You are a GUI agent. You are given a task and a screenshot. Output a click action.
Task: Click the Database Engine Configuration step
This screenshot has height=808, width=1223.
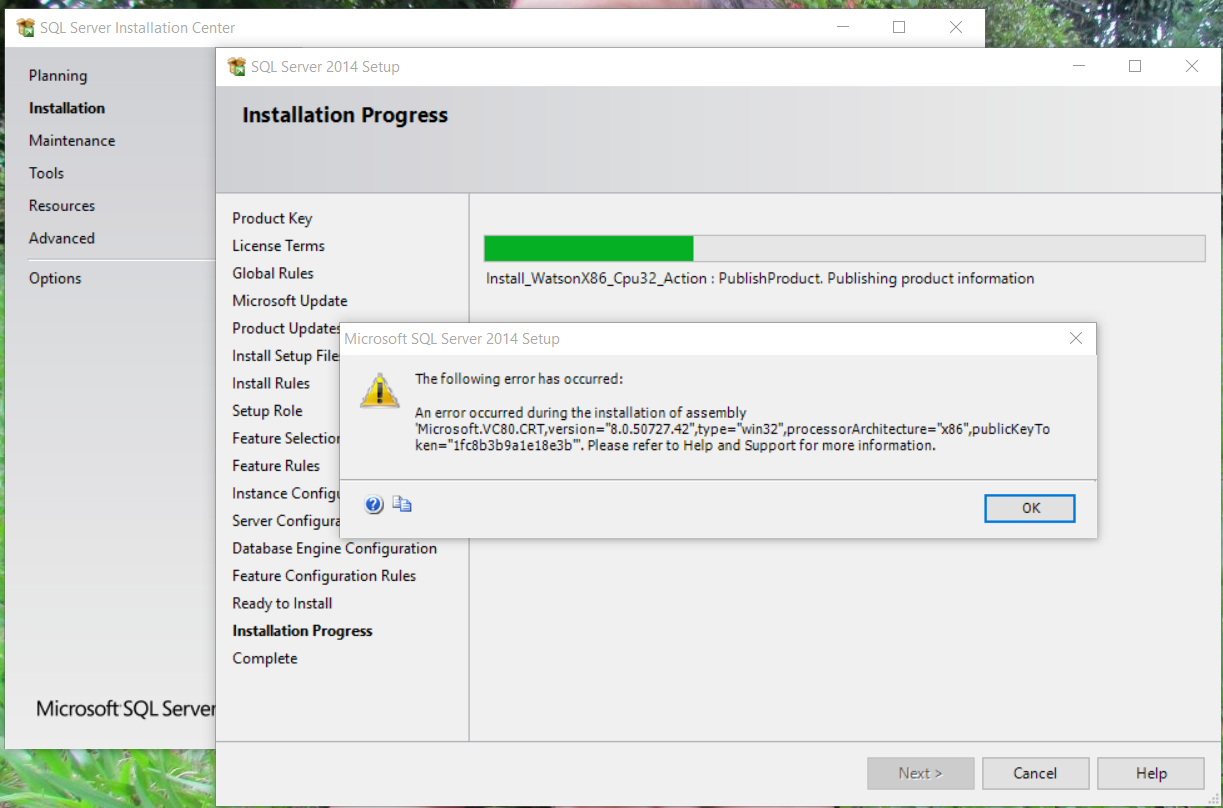[334, 548]
